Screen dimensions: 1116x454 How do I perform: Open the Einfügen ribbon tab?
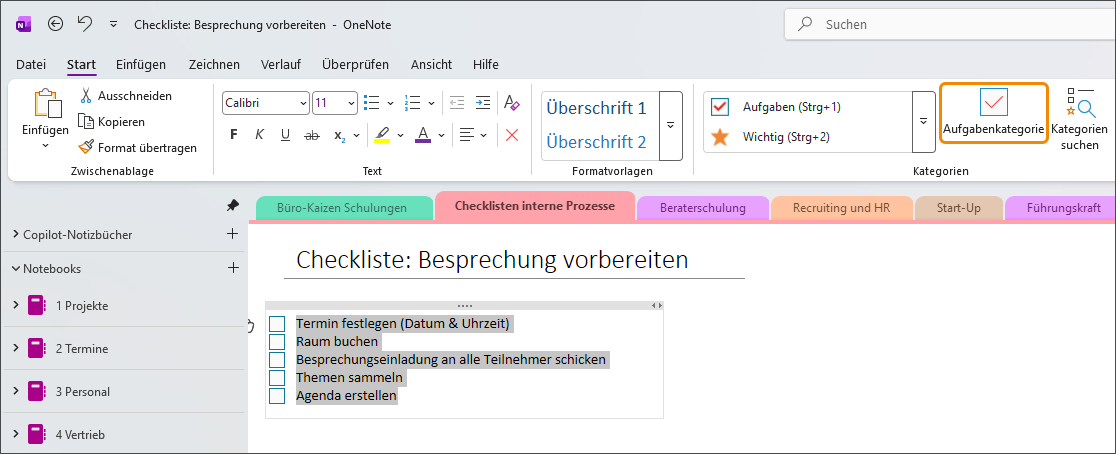click(141, 64)
